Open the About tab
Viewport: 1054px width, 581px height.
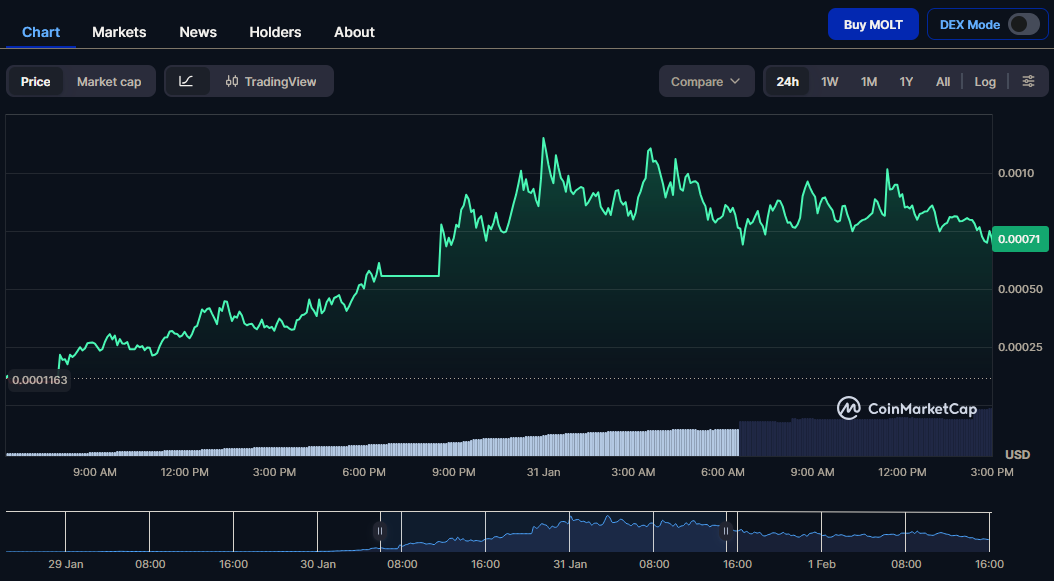click(x=354, y=32)
